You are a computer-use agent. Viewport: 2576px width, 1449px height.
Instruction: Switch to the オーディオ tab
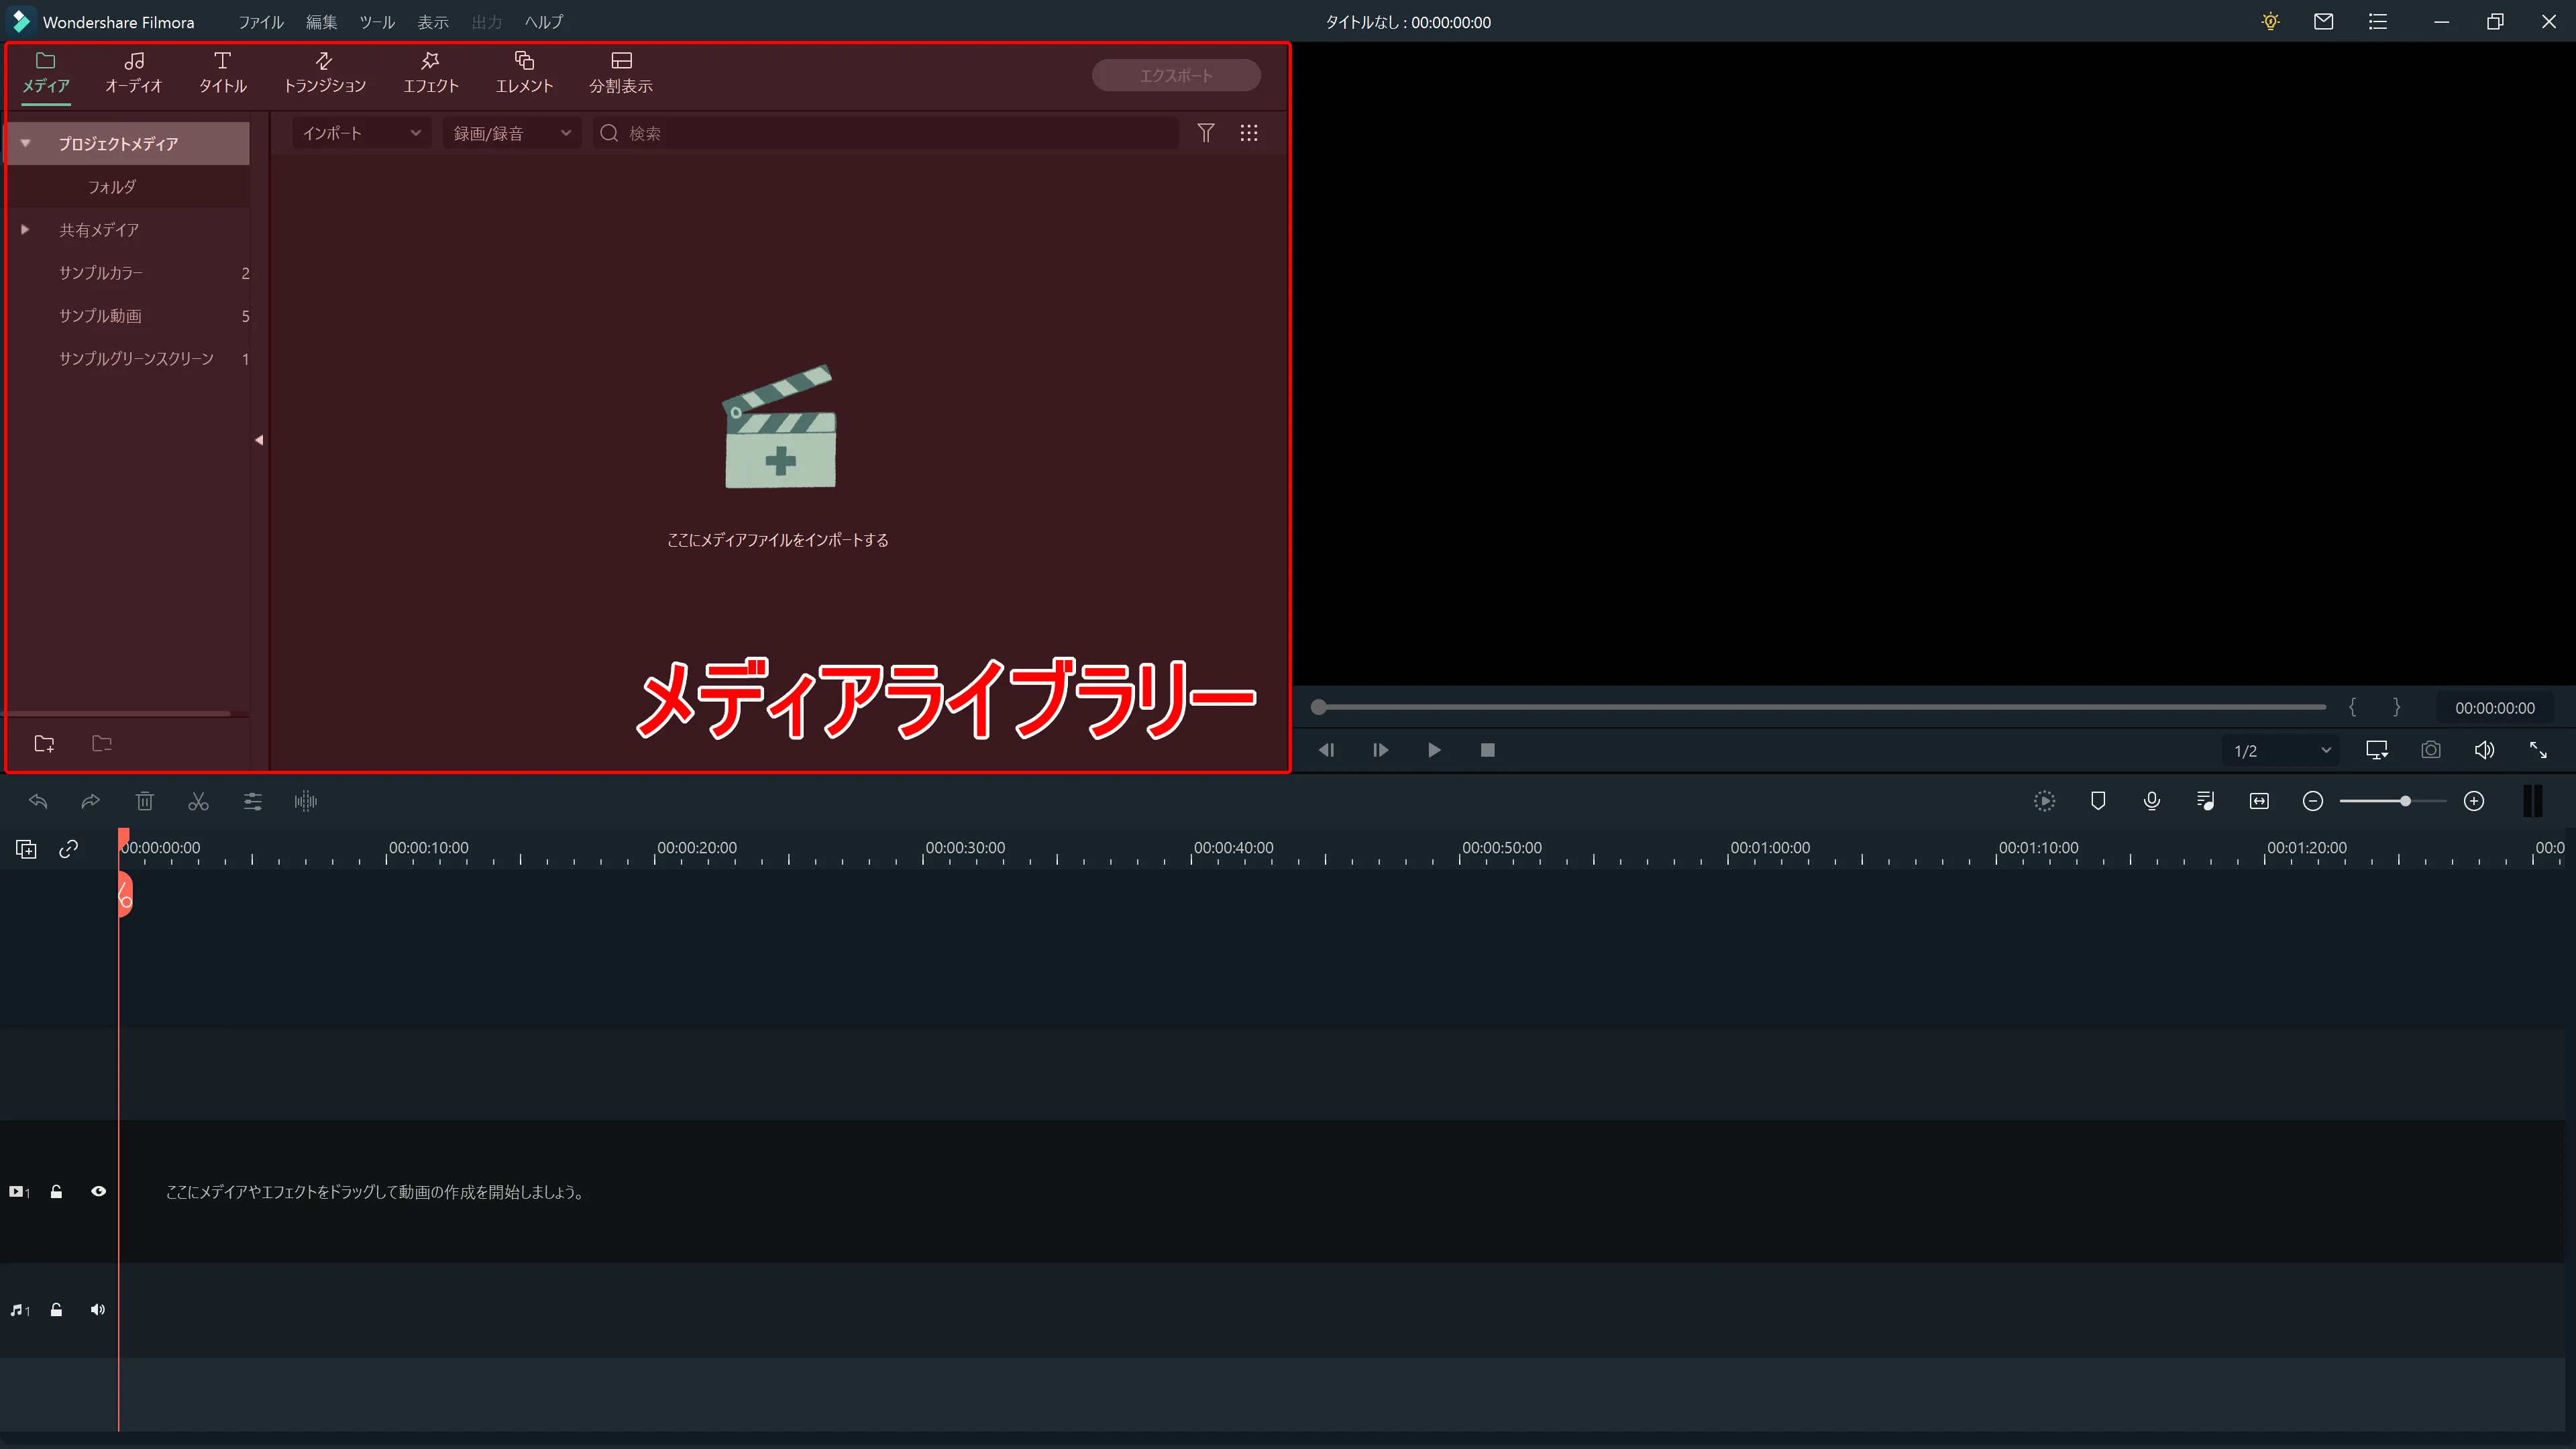tap(133, 73)
